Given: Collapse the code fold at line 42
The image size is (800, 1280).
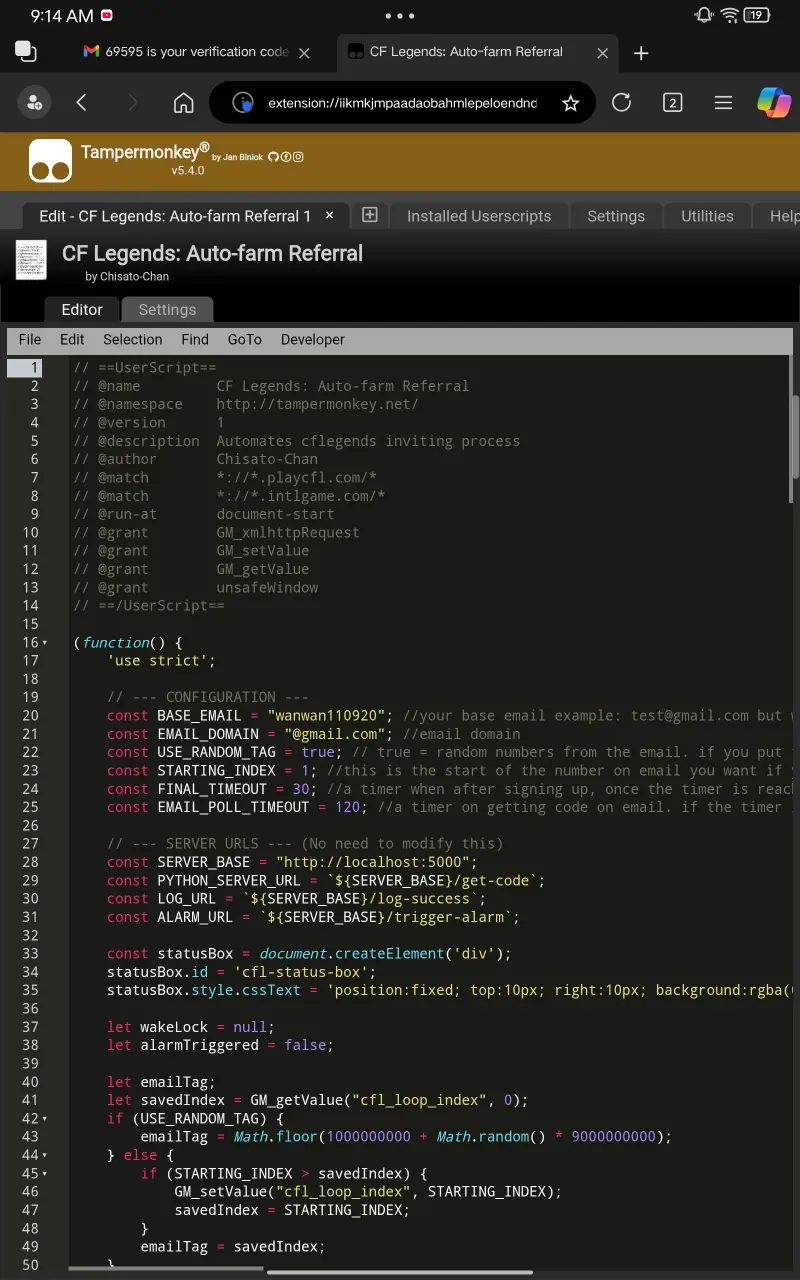Looking at the screenshot, I should pyautogui.click(x=45, y=1119).
